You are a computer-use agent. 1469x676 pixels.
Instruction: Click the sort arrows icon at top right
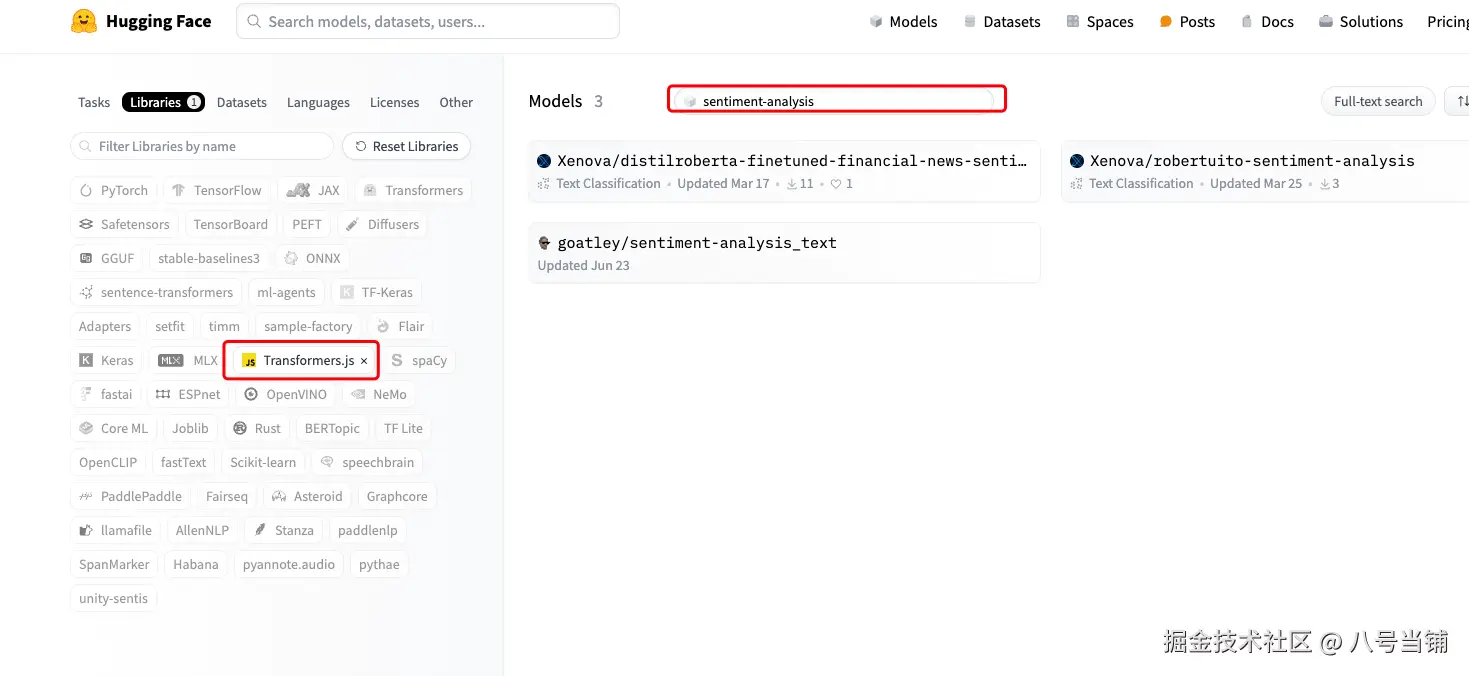click(x=1461, y=101)
